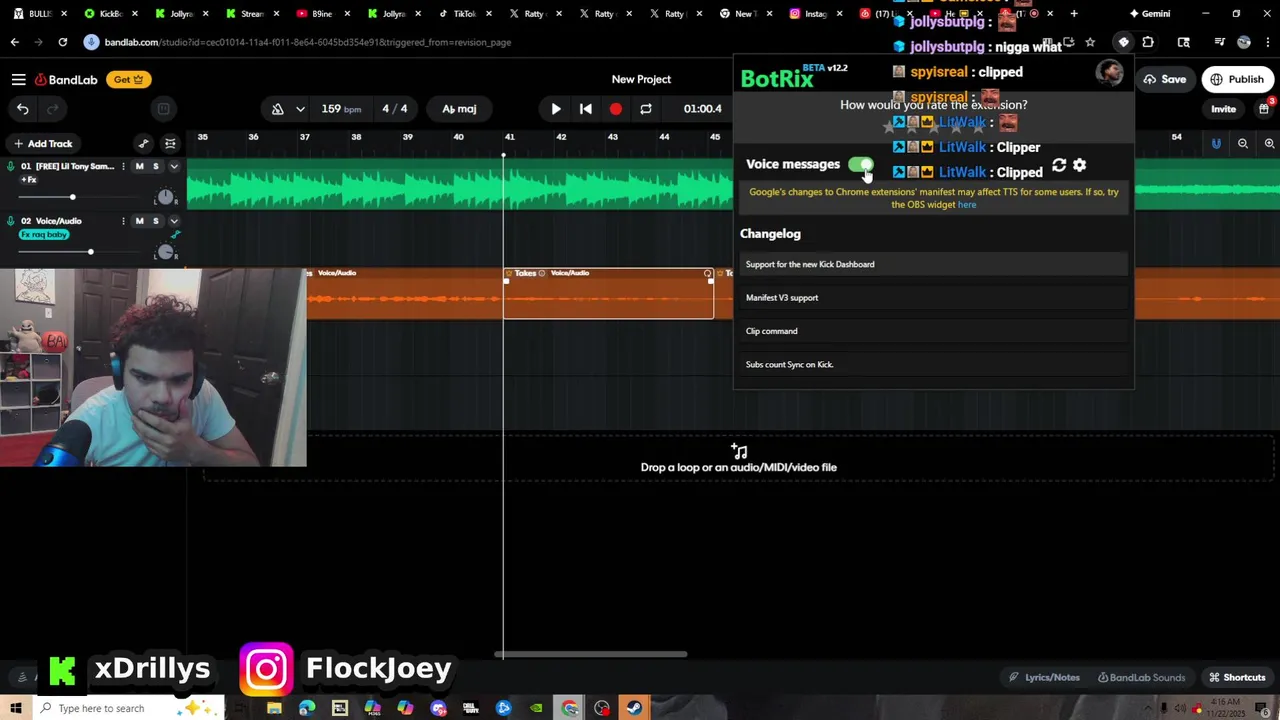
Task: Open Chrome extensions puzzle icon
Action: click(x=1147, y=42)
